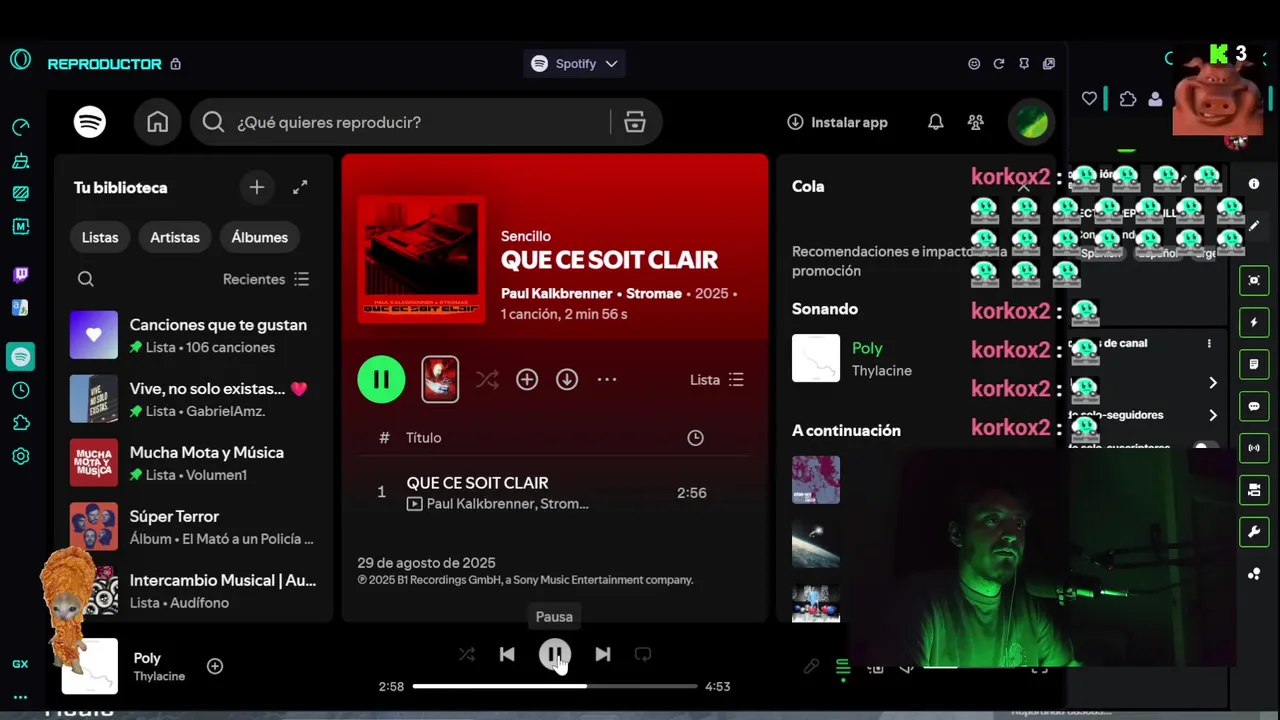Open GX Control speedometer icon in sidebar
Image resolution: width=1280 pixels, height=720 pixels.
click(x=20, y=127)
